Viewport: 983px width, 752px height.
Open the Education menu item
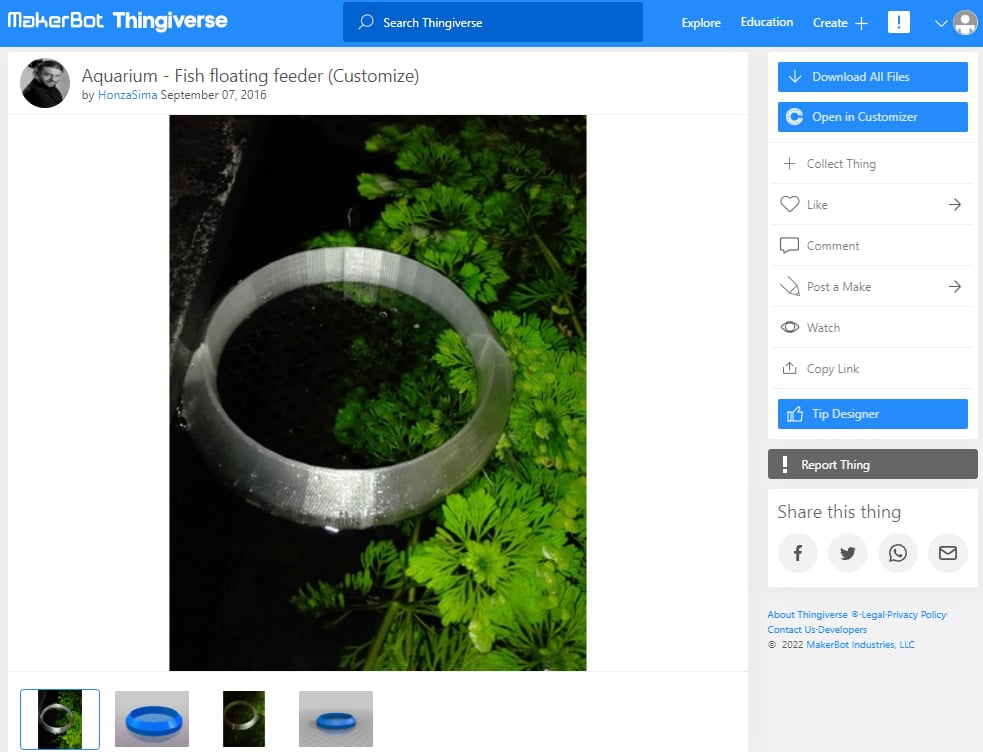767,22
